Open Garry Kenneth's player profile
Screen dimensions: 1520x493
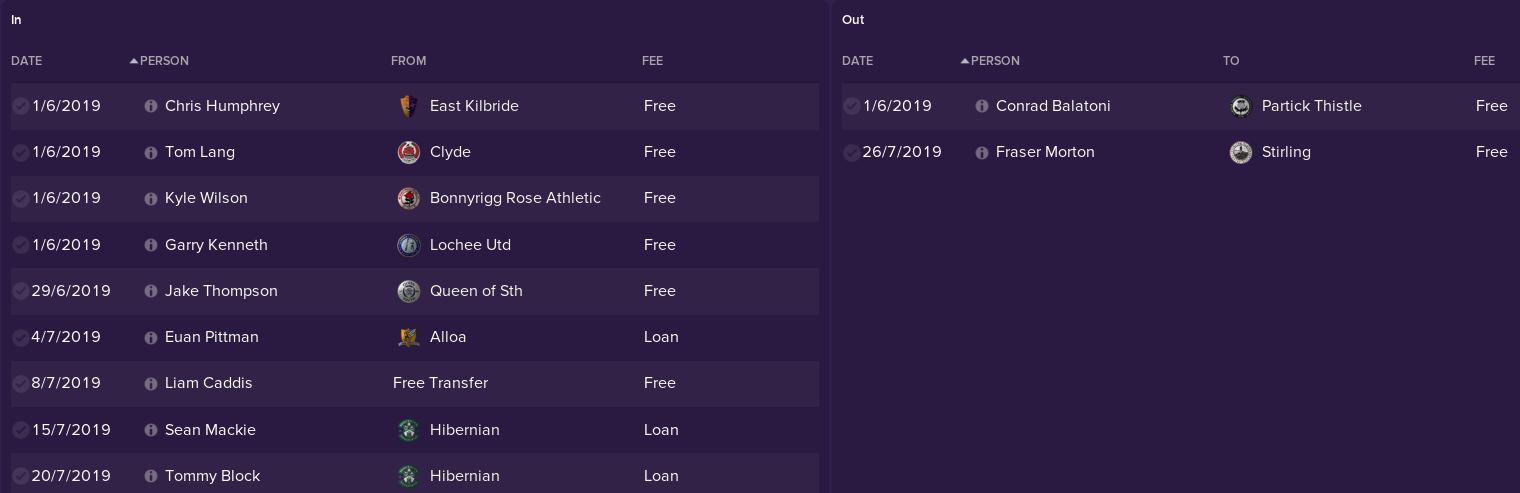tap(216, 245)
